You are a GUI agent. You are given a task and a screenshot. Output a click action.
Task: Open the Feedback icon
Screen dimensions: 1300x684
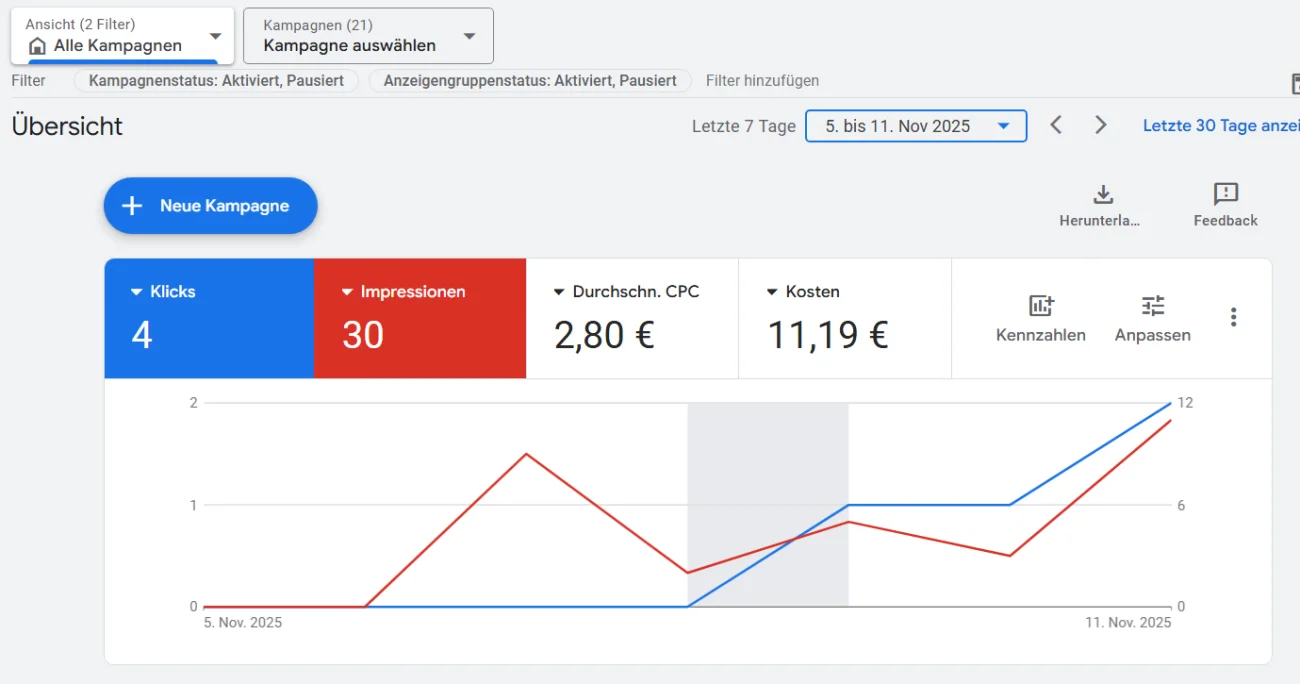[1225, 195]
